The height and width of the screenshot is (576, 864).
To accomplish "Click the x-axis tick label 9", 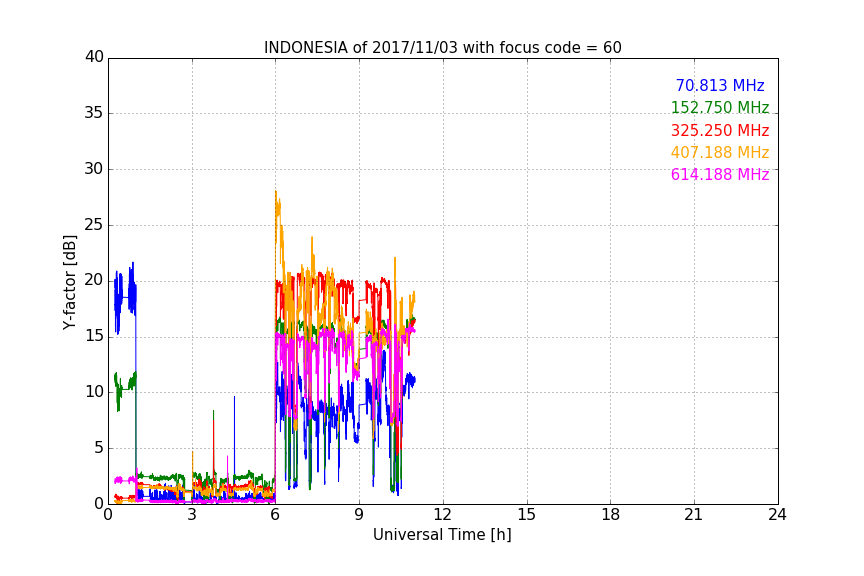I will coord(359,515).
